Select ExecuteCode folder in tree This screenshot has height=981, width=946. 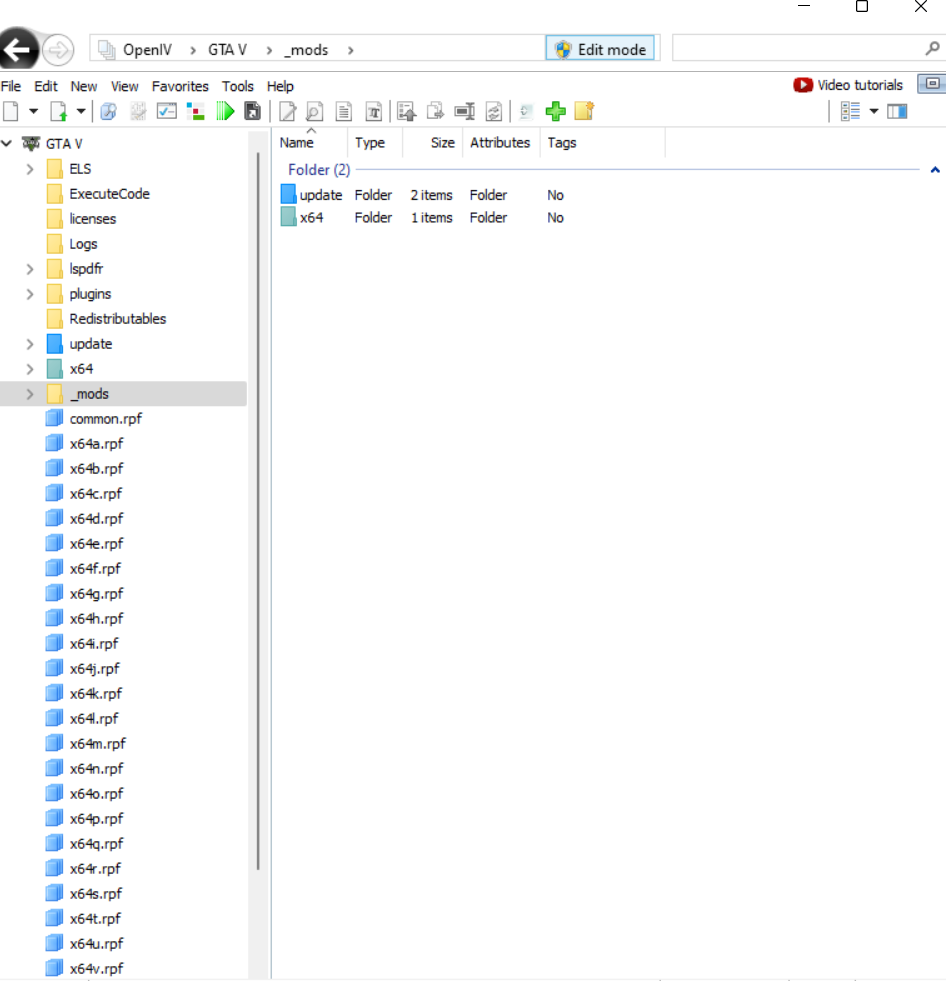(x=98, y=194)
